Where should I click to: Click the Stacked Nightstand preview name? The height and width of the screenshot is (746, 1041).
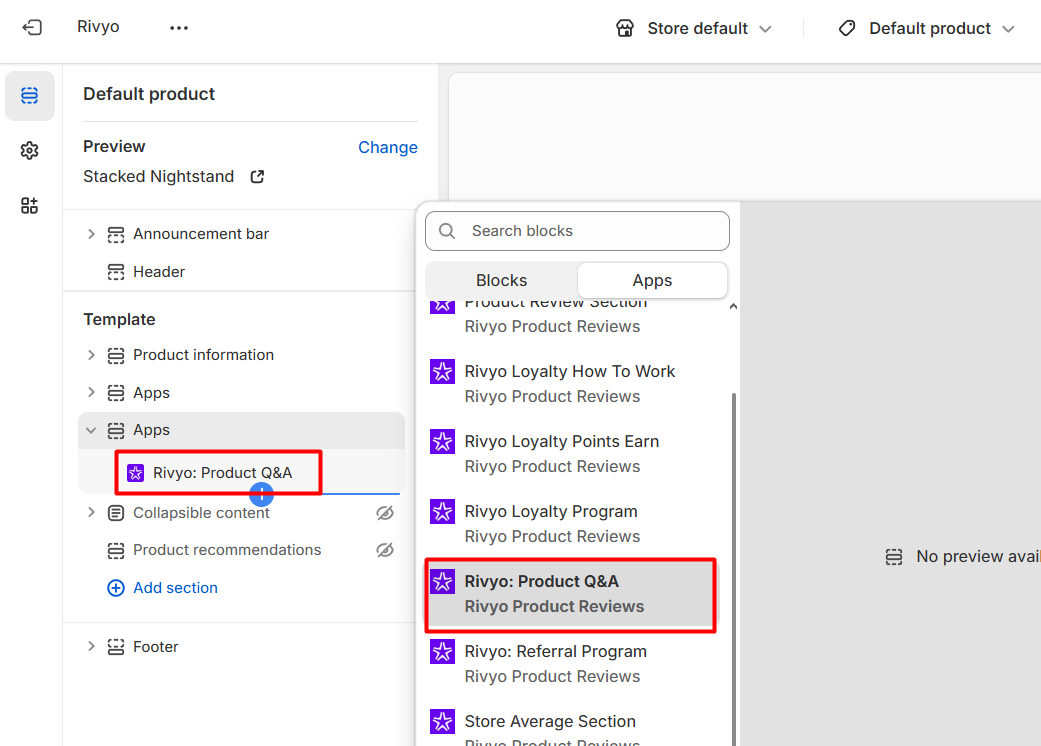coord(158,177)
